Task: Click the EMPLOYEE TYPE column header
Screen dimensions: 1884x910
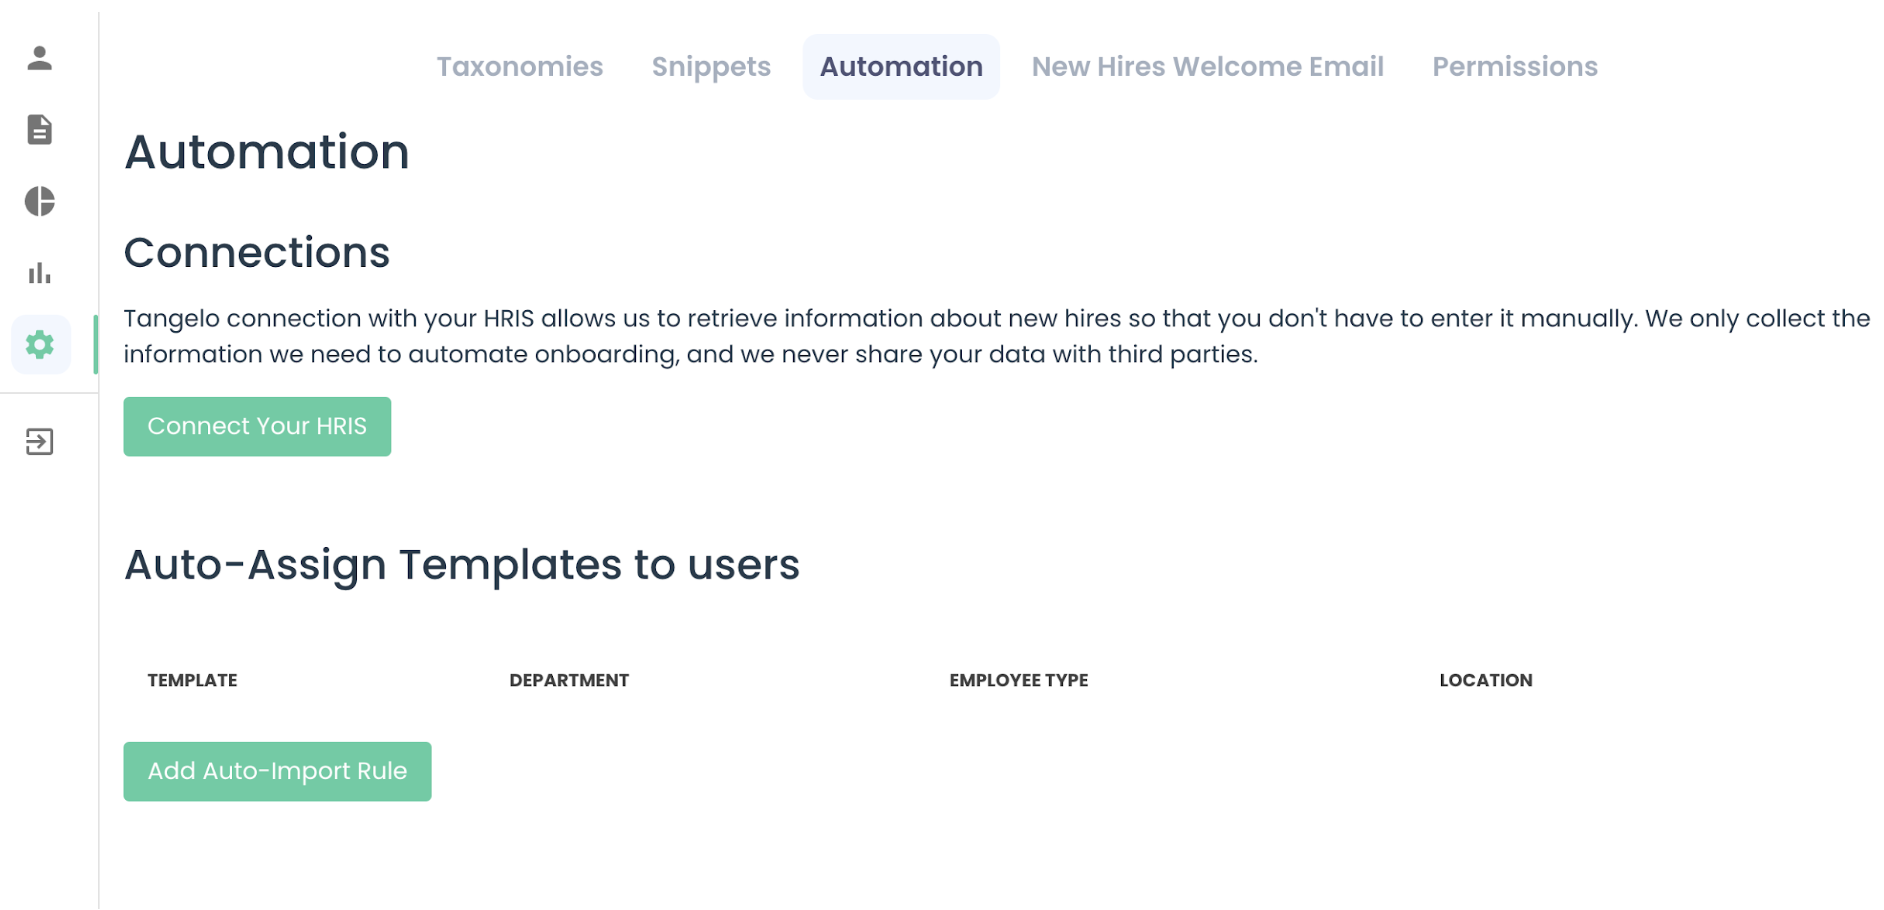Action: (1019, 681)
